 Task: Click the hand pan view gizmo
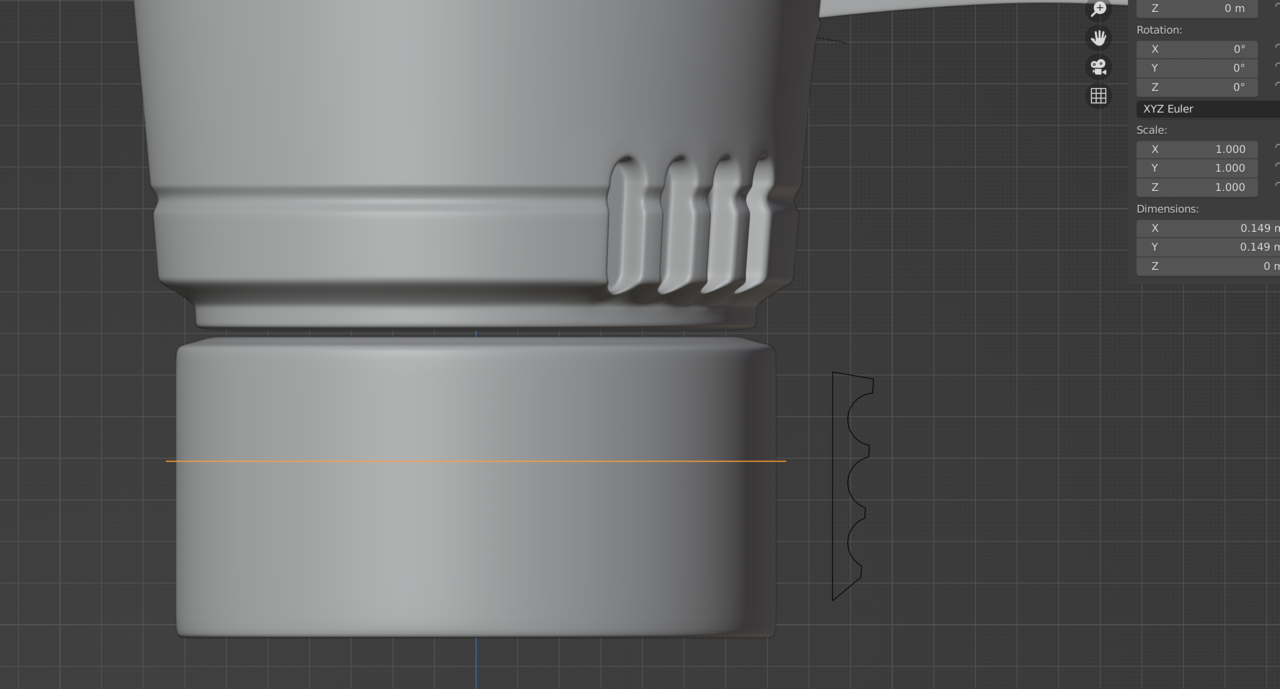pos(1099,38)
